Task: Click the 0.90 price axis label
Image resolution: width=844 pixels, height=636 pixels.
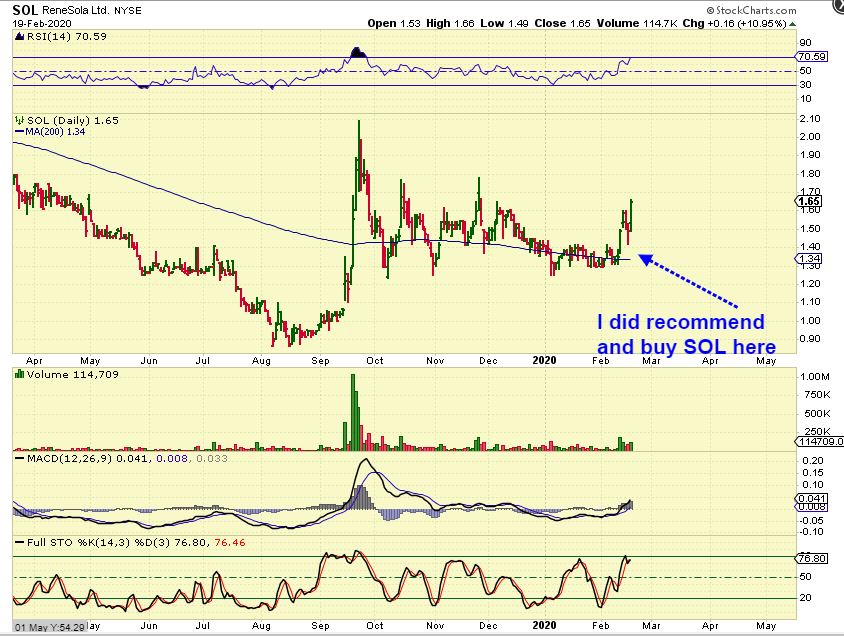Action: point(811,339)
